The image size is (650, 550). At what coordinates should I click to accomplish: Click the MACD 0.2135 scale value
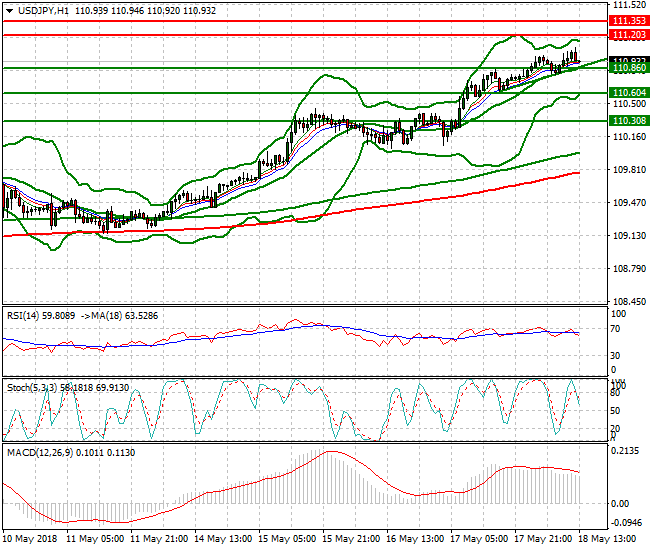tap(625, 451)
